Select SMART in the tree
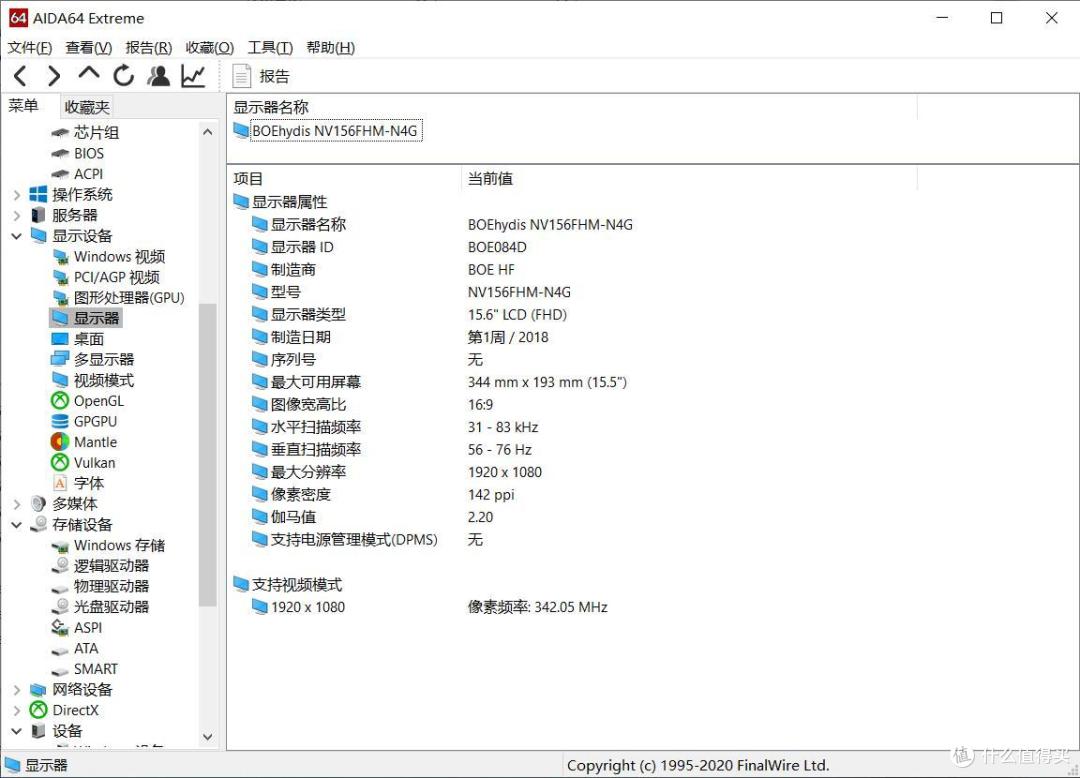 96,669
